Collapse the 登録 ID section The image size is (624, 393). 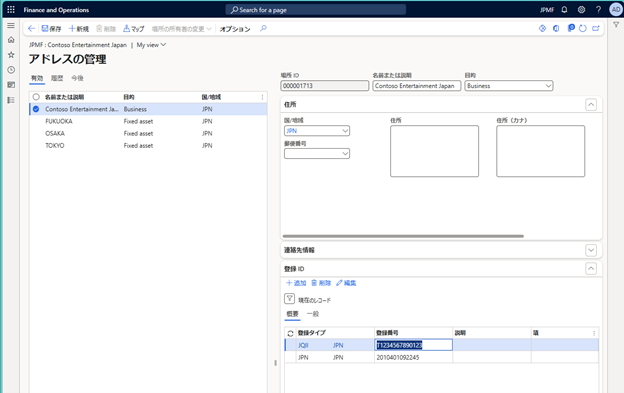[x=591, y=269]
